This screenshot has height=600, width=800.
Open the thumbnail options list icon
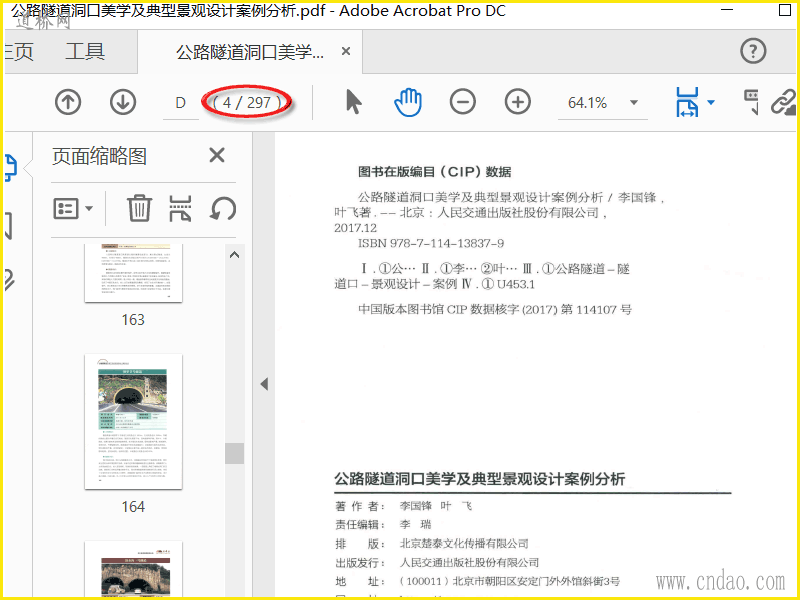click(66, 208)
